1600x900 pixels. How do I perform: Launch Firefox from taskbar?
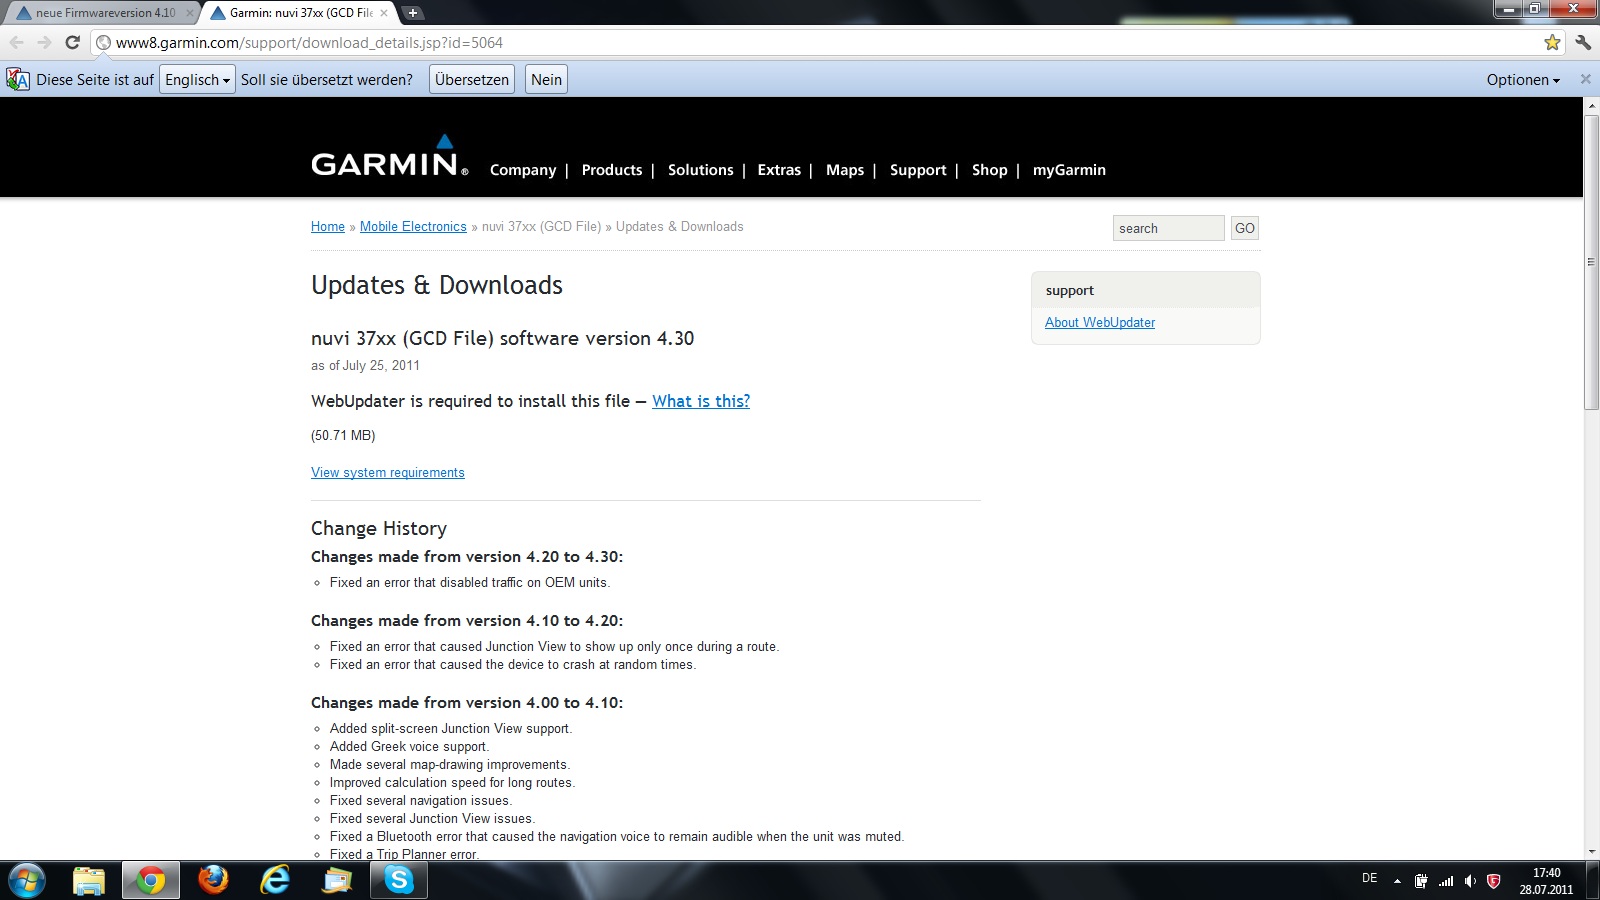pos(213,881)
